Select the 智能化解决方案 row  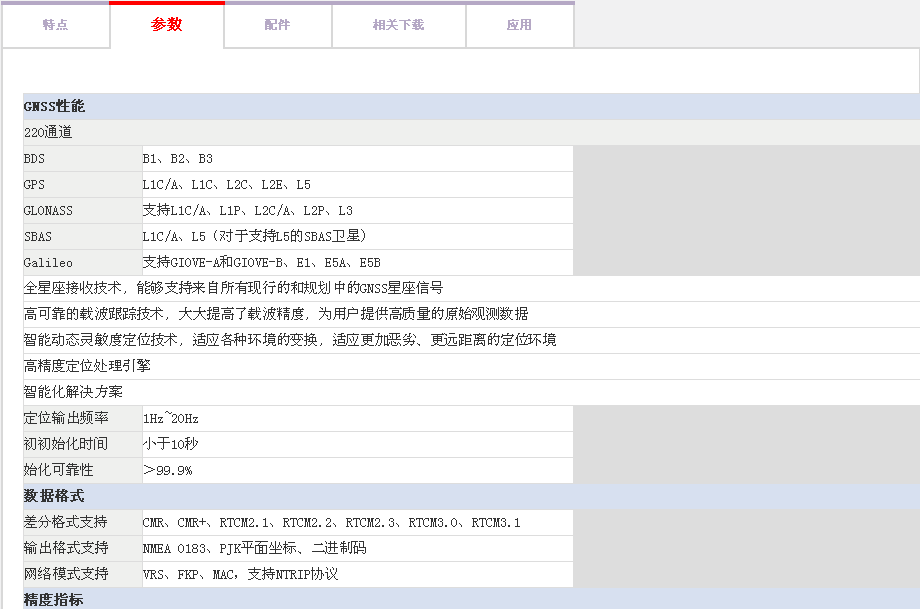(x=73, y=392)
